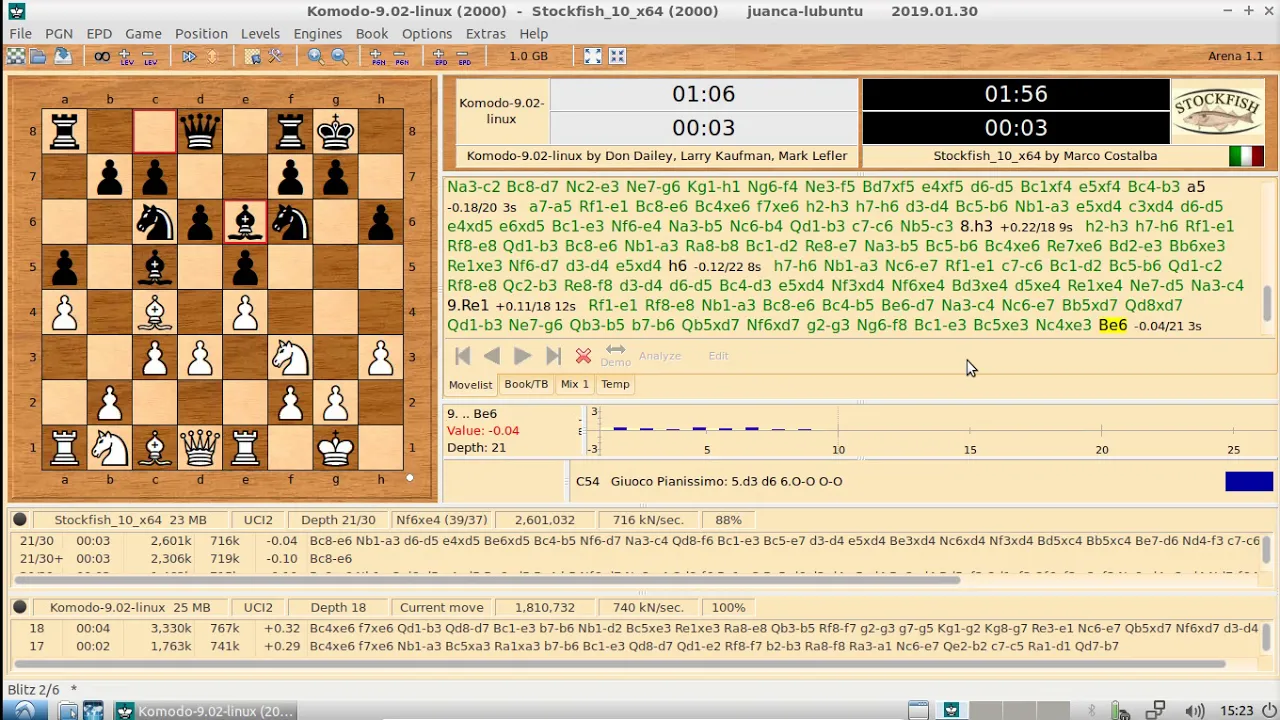This screenshot has width=1280, height=720.
Task: Open engine tools wrench icon
Action: tap(275, 57)
